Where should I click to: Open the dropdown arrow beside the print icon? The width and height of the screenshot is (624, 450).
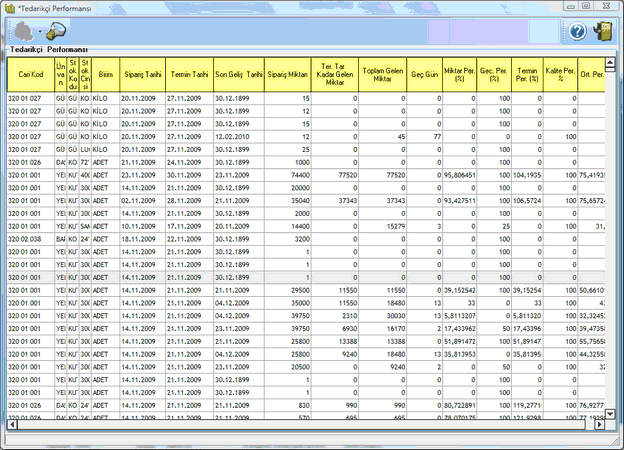pos(40,31)
